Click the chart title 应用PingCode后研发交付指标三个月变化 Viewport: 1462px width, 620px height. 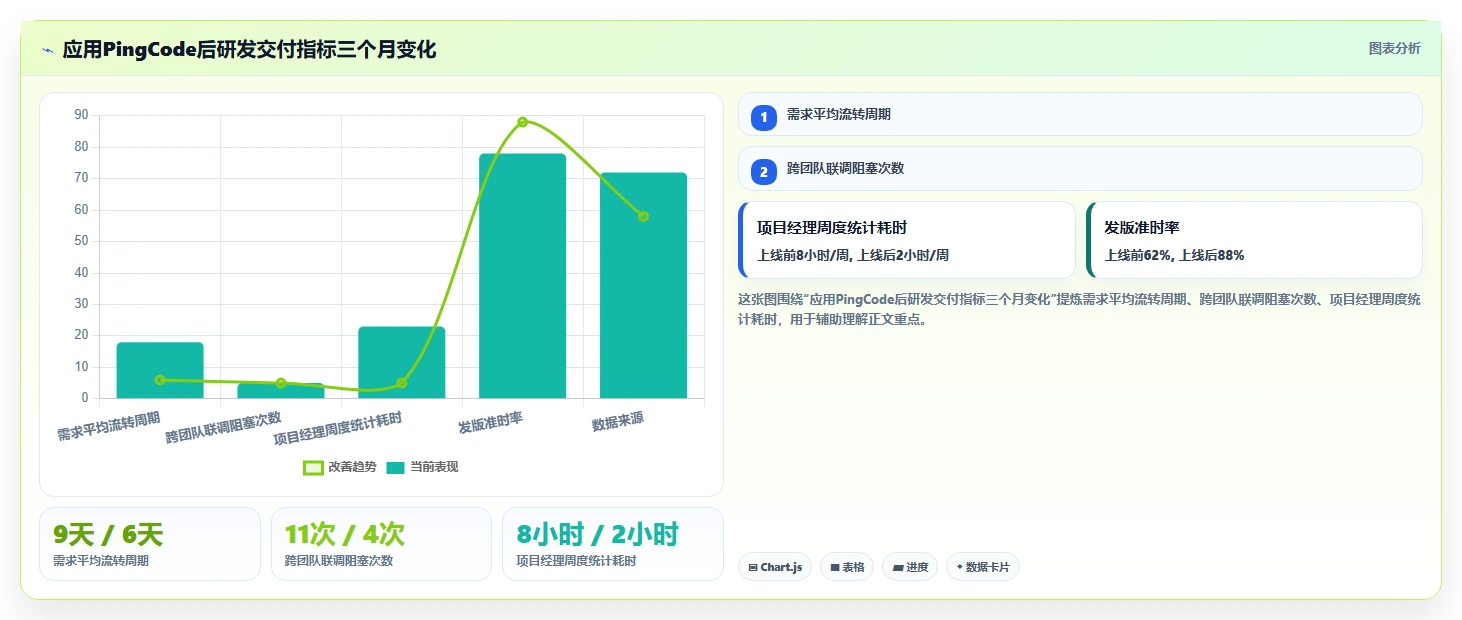[249, 50]
